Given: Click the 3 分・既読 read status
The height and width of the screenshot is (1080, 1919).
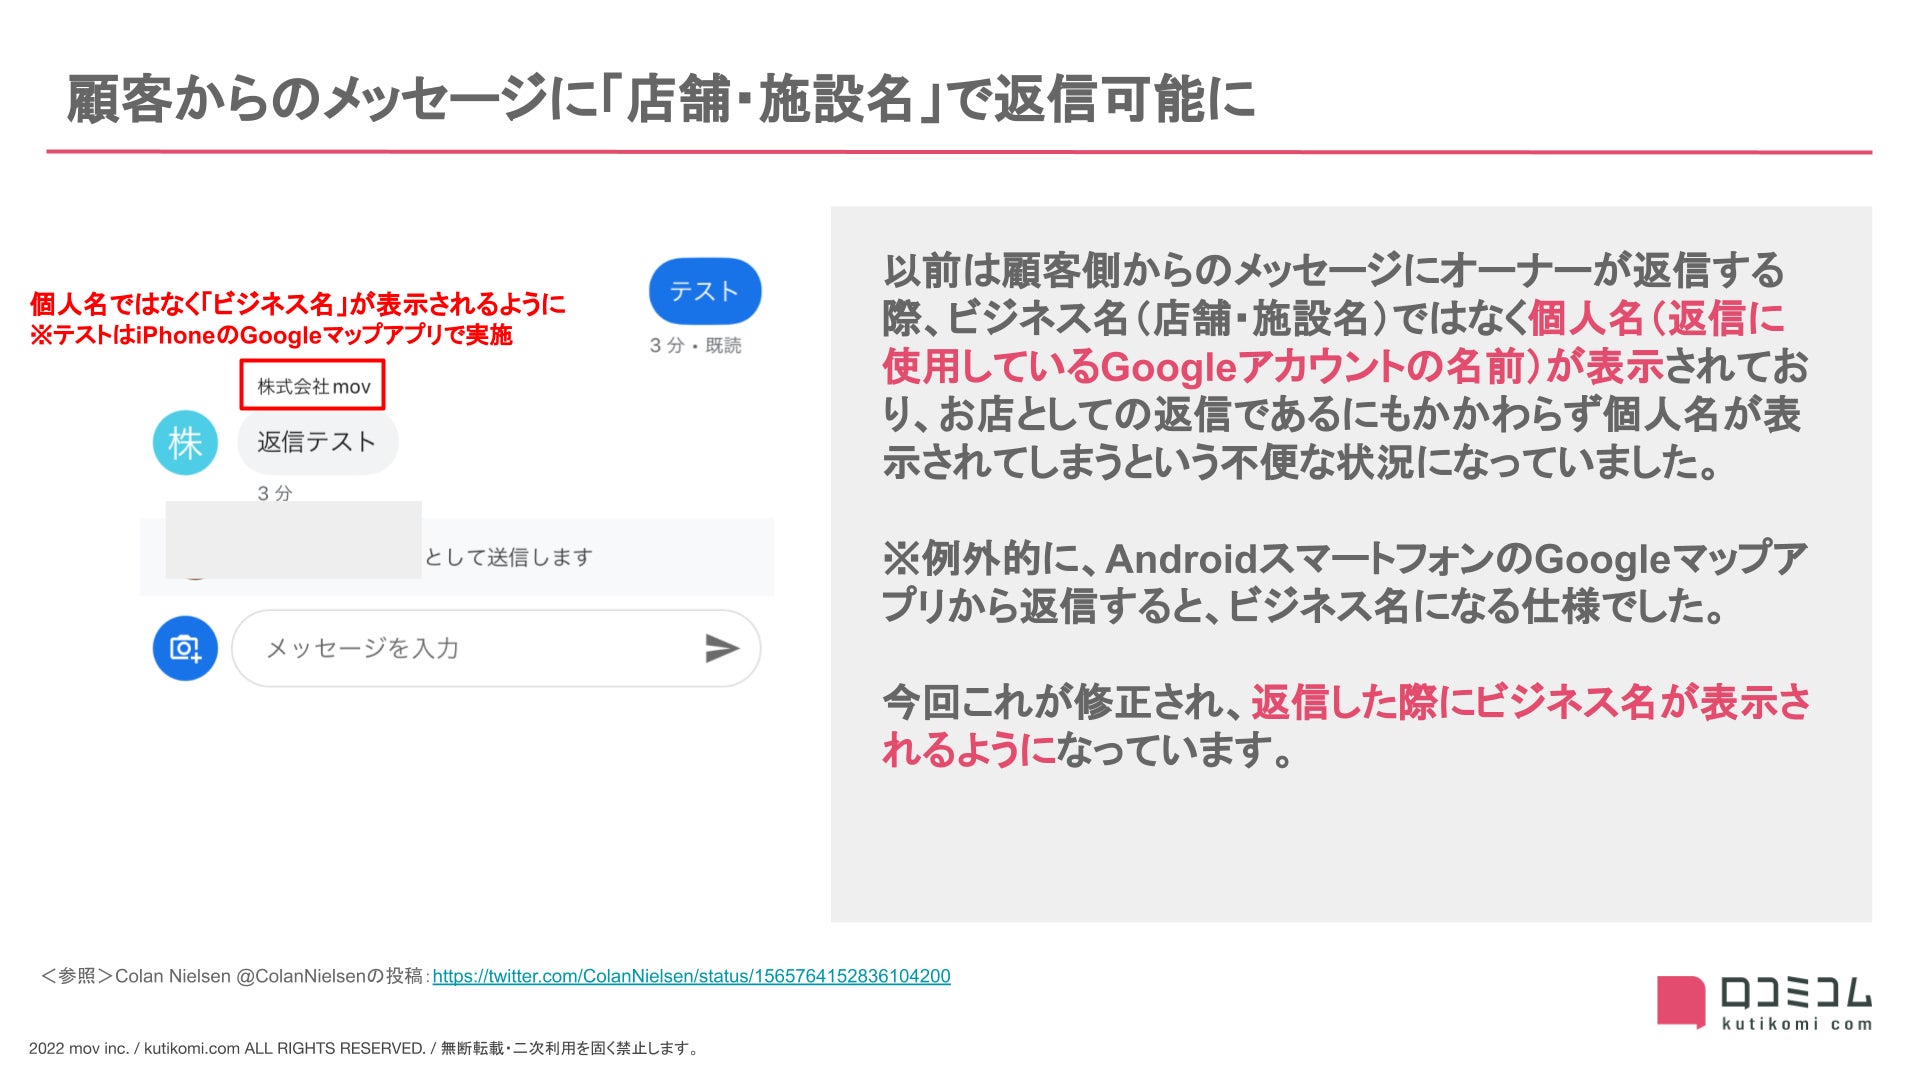Looking at the screenshot, I should 695,345.
